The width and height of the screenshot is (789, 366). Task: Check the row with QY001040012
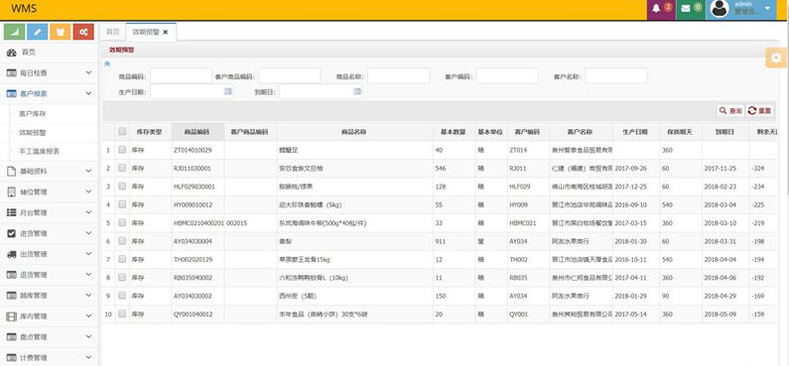click(122, 314)
